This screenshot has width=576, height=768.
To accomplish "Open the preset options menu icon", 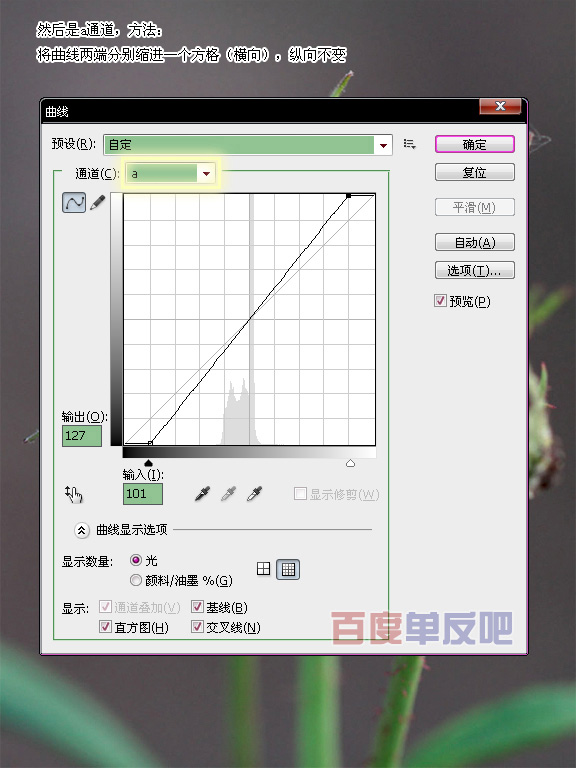I will [x=409, y=144].
